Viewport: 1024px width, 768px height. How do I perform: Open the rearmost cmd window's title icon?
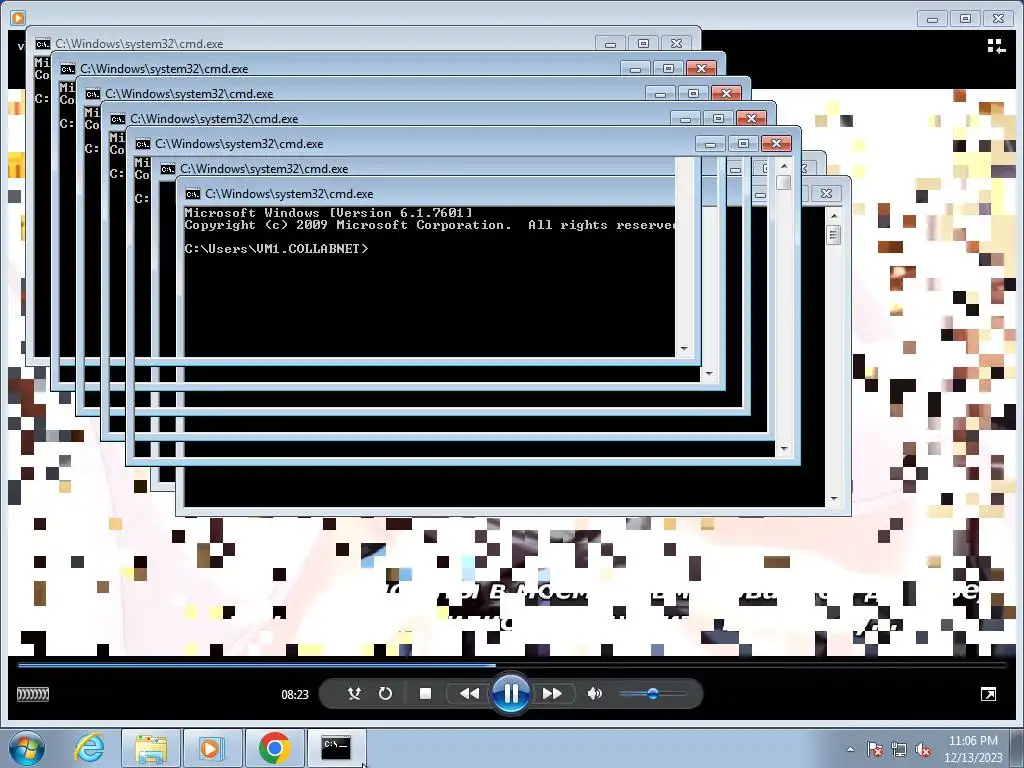pos(42,44)
